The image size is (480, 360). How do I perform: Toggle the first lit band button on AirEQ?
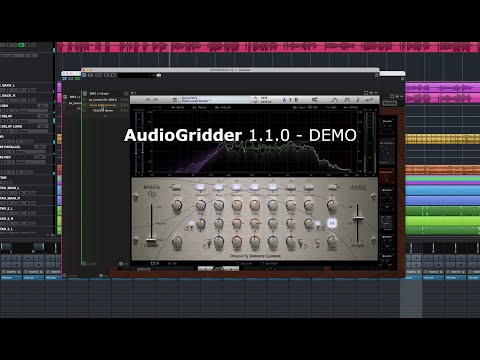pyautogui.click(x=201, y=187)
